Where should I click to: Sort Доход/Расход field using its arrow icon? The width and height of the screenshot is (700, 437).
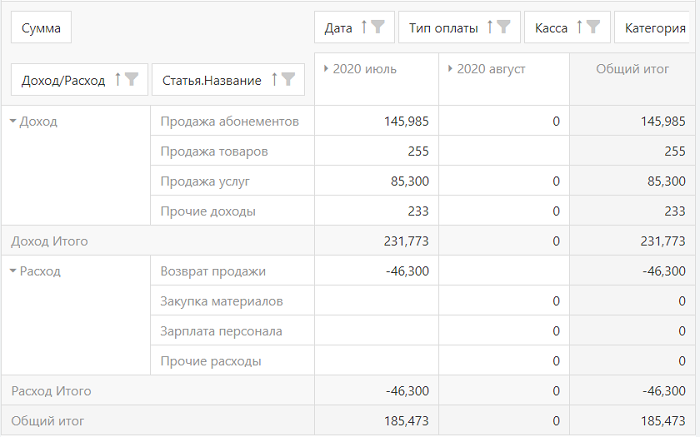coord(117,79)
